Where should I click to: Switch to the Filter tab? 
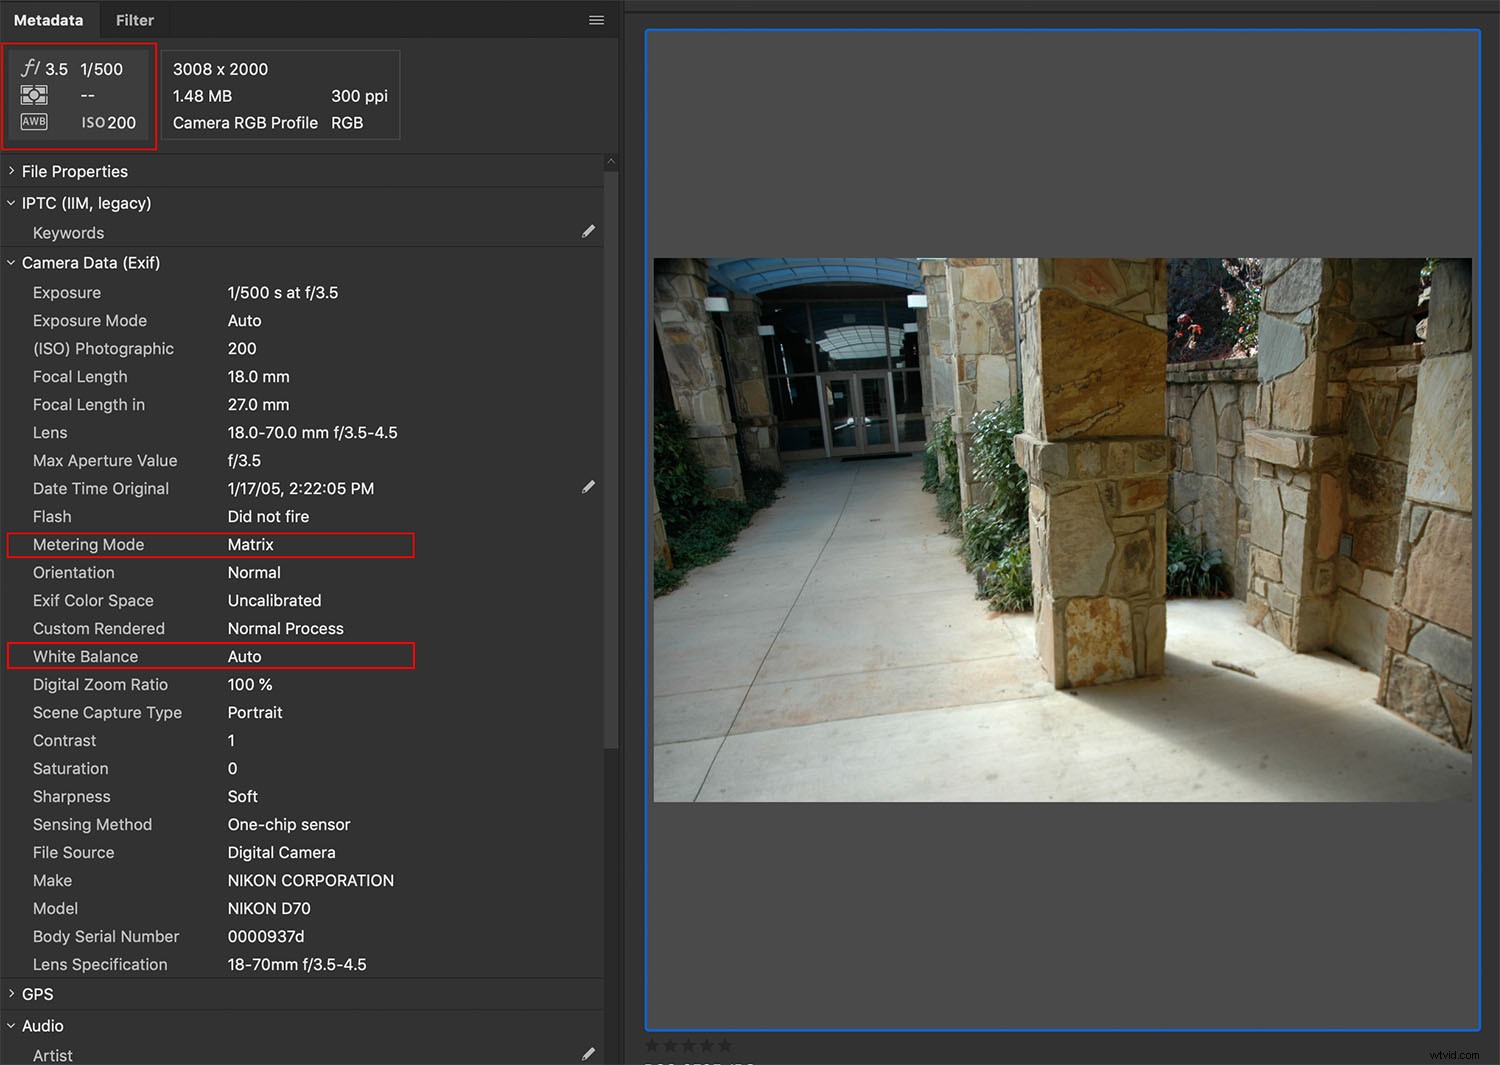135,20
